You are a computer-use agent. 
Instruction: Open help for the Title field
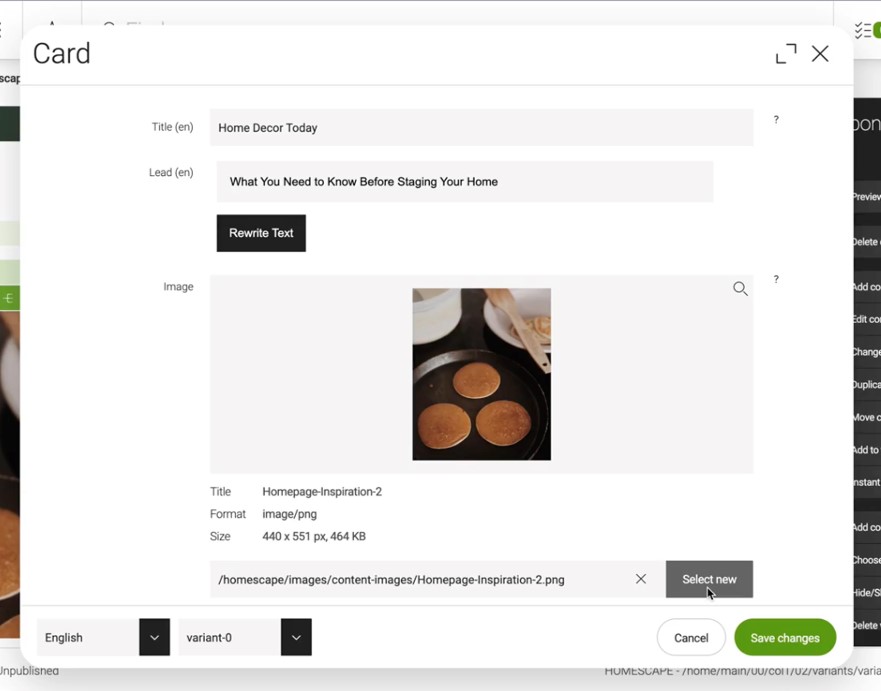[776, 120]
